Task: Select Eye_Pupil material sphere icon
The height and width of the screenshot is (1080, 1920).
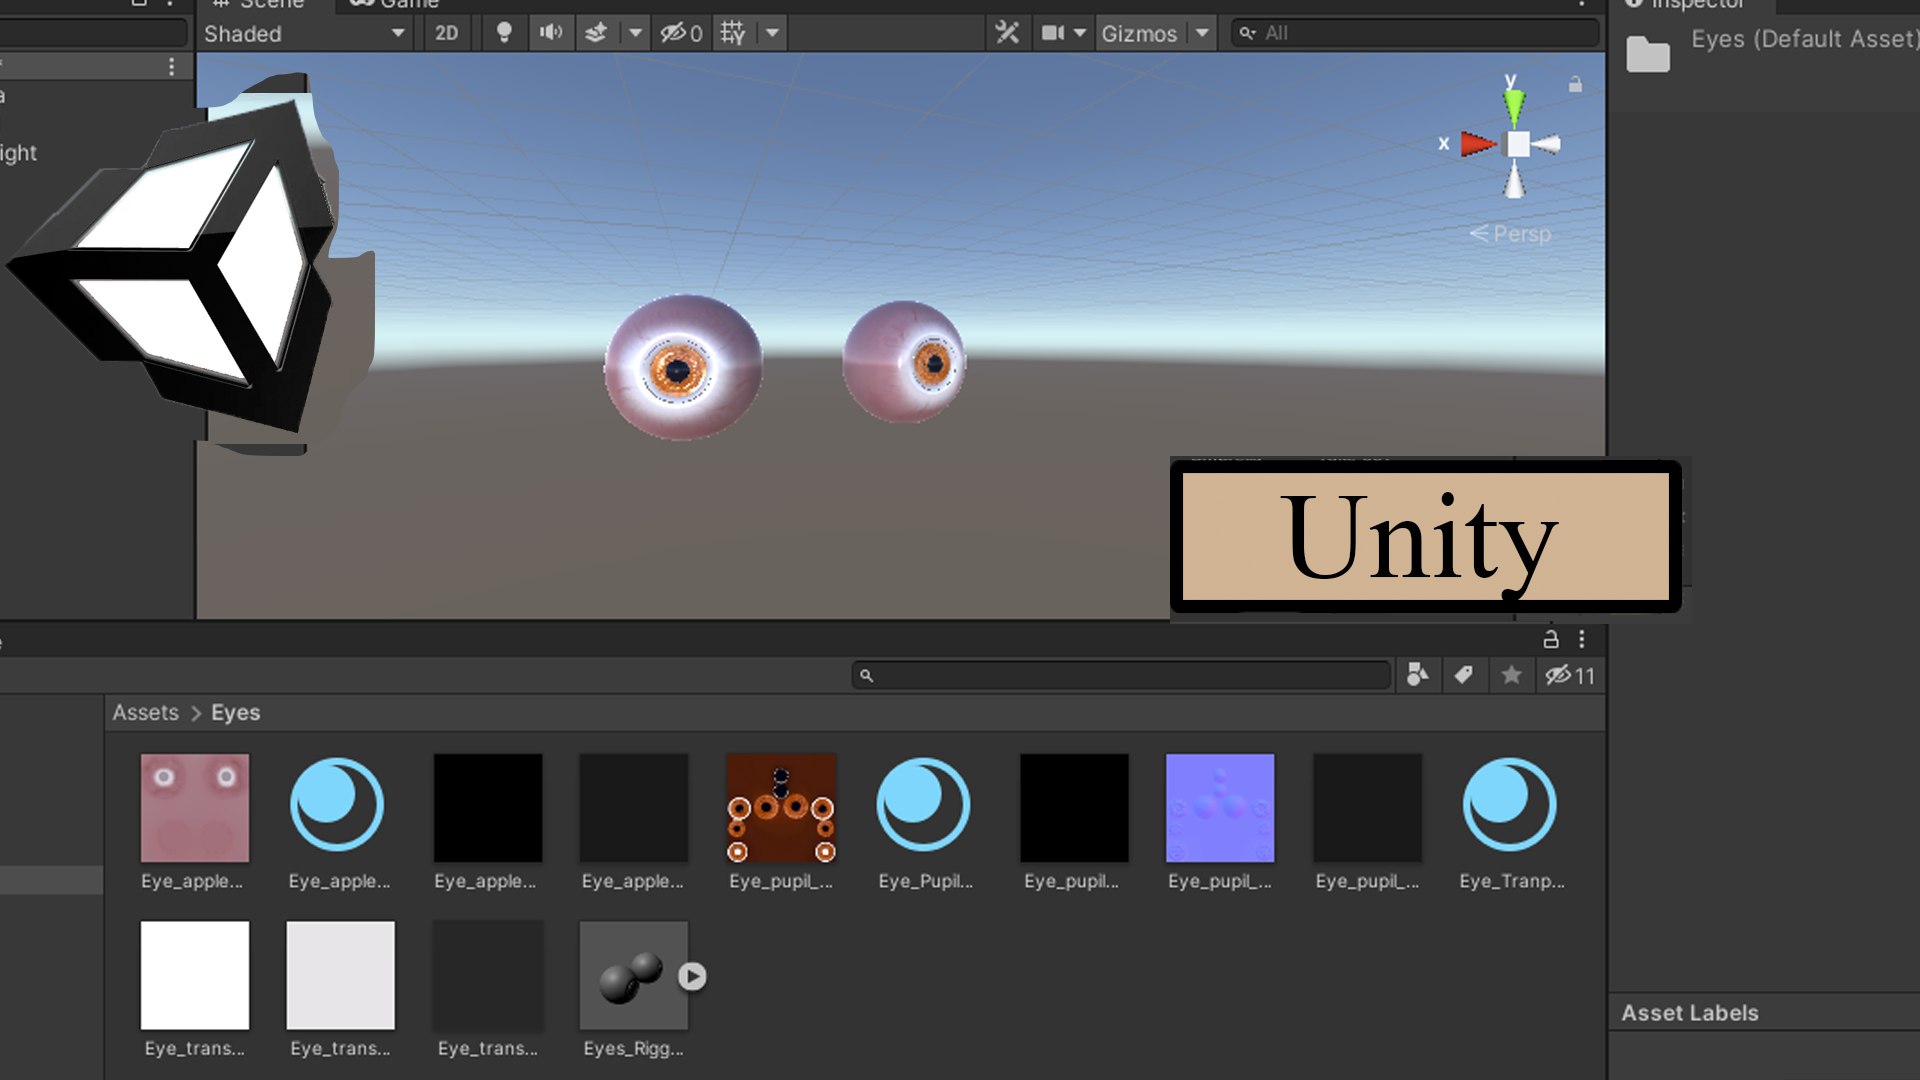Action: pyautogui.click(x=923, y=805)
